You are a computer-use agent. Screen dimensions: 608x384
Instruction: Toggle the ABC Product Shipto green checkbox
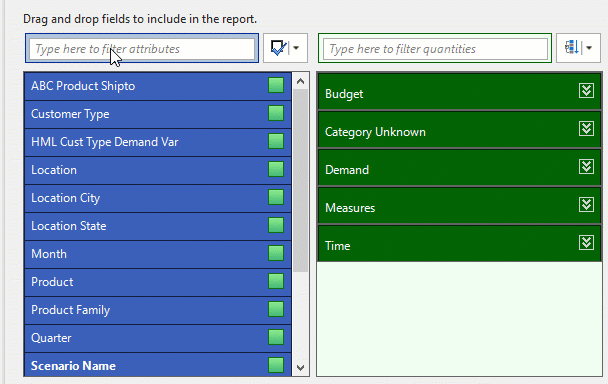(x=276, y=85)
